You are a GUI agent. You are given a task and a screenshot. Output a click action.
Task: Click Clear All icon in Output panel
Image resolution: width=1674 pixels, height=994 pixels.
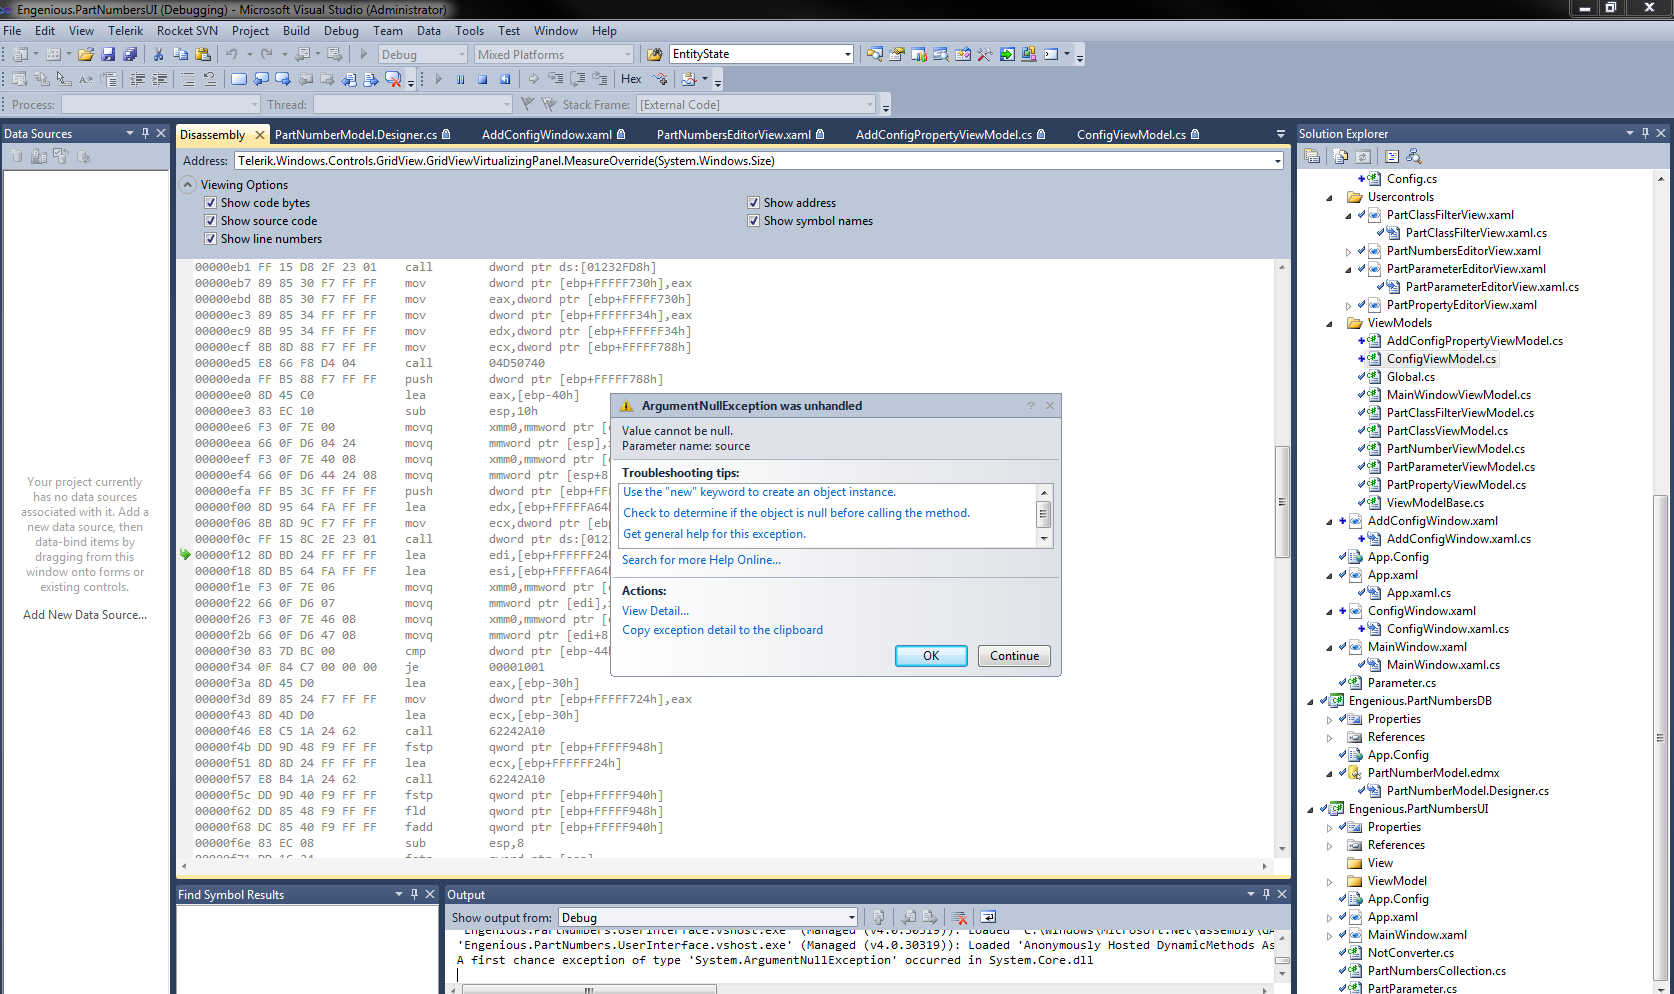(959, 917)
